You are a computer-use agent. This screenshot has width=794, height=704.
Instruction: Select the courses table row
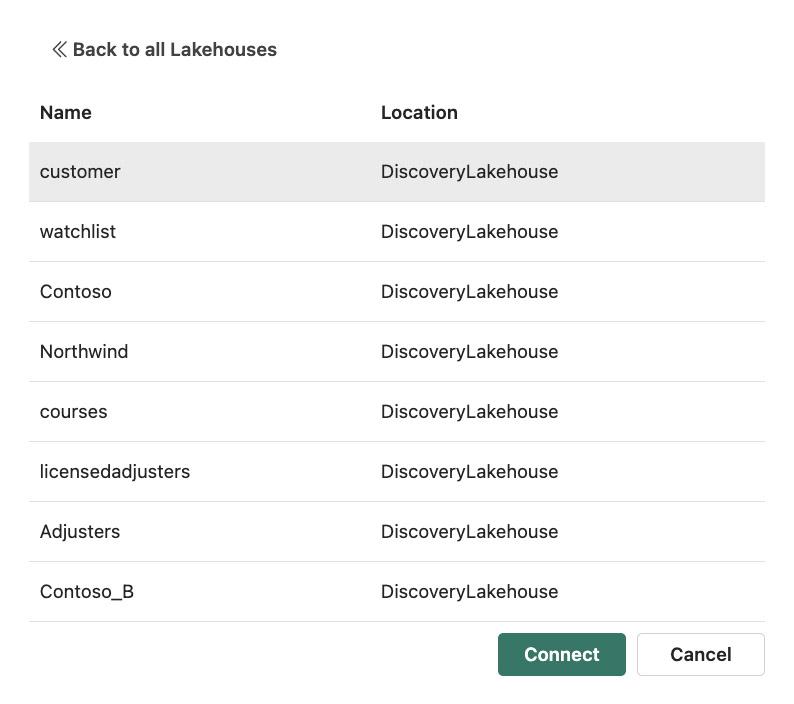(397, 412)
